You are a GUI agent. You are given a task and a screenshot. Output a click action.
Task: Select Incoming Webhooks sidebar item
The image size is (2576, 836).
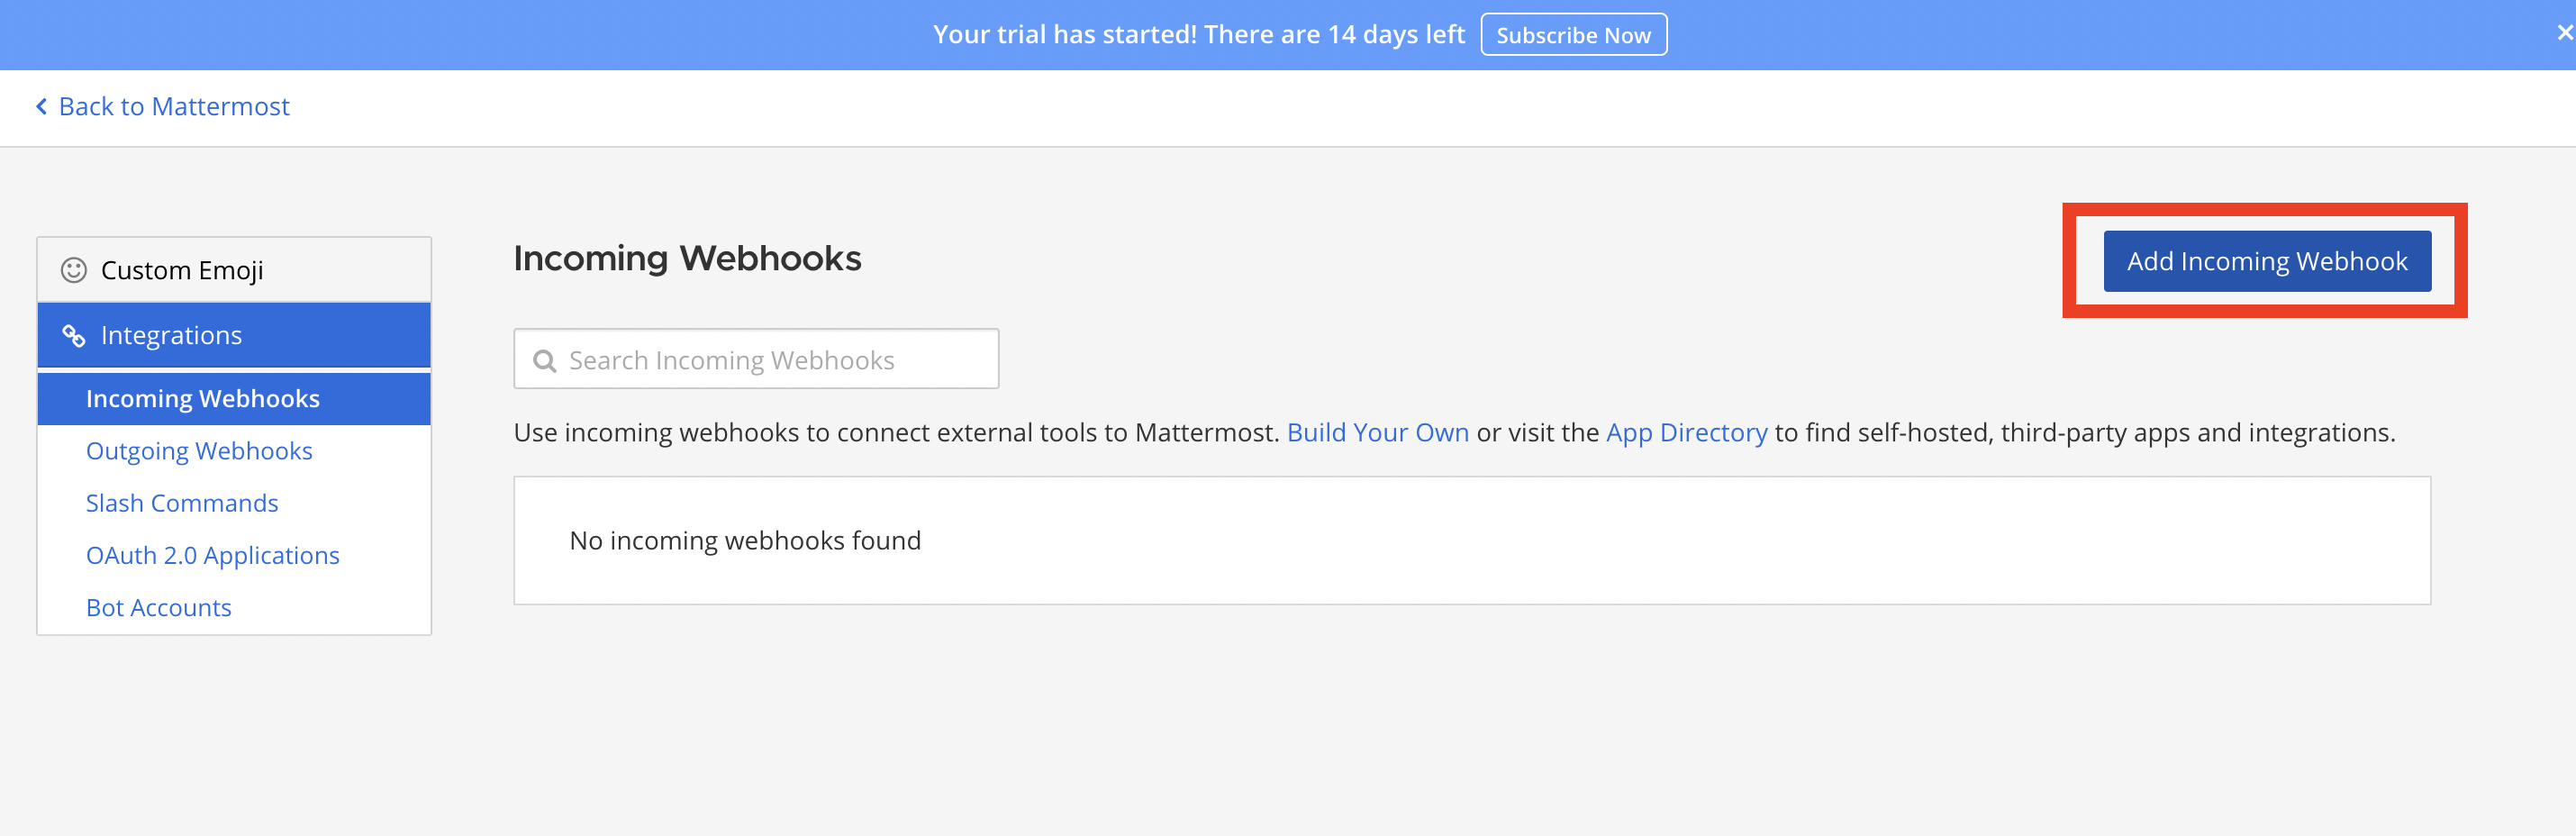pos(202,399)
